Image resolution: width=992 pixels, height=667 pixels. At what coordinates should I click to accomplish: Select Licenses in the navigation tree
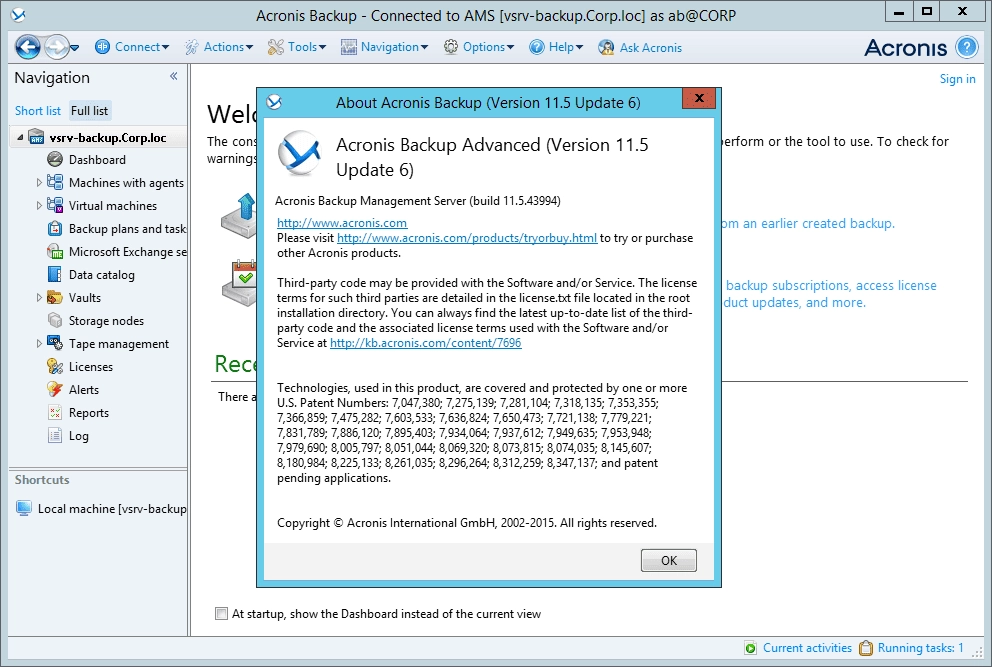tap(90, 367)
